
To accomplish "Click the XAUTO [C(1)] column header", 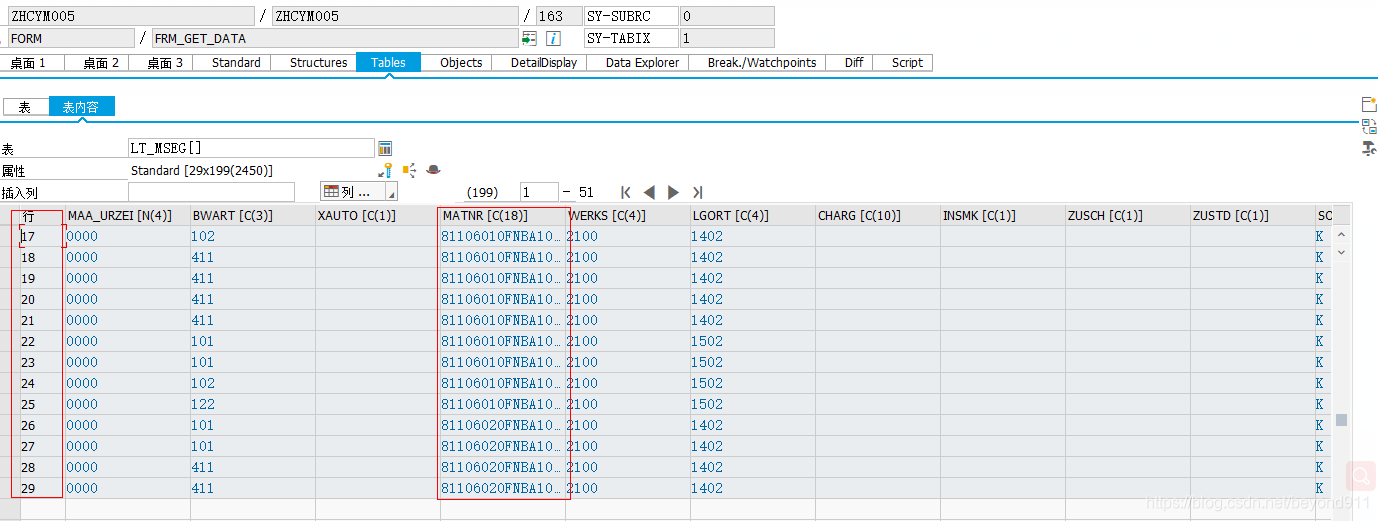I will click(377, 215).
